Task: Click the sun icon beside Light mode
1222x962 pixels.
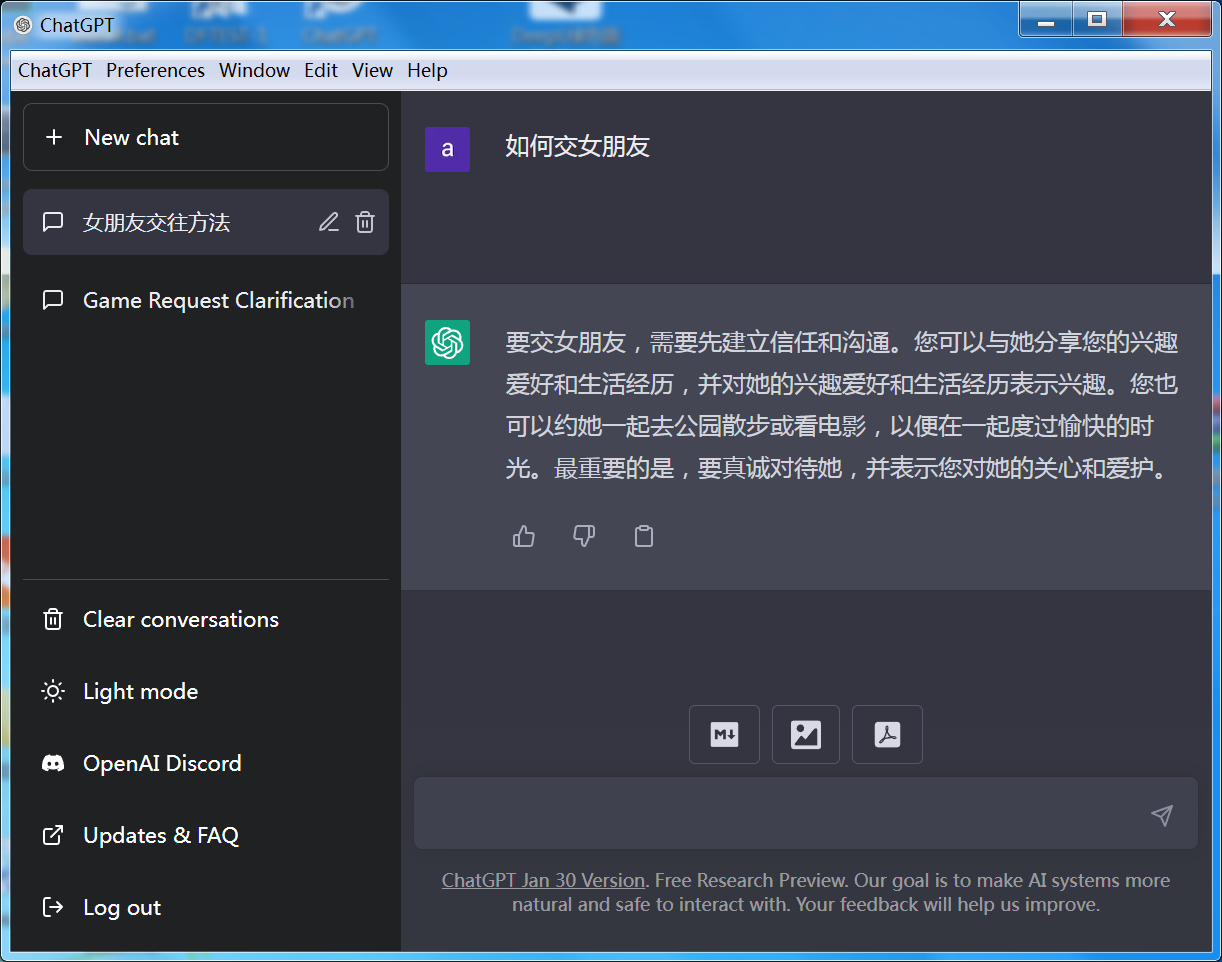Action: pyautogui.click(x=53, y=692)
